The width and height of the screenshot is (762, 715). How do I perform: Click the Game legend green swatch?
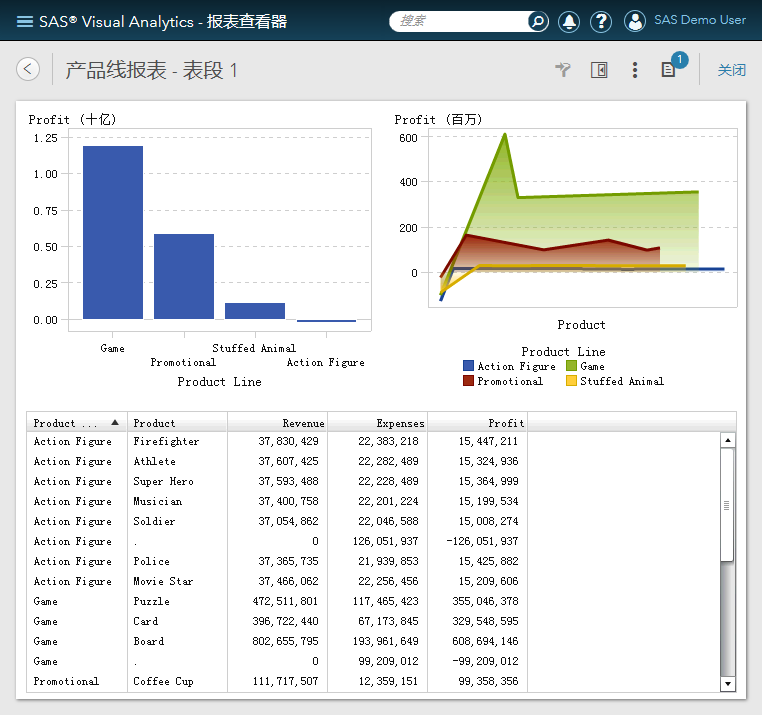point(571,367)
